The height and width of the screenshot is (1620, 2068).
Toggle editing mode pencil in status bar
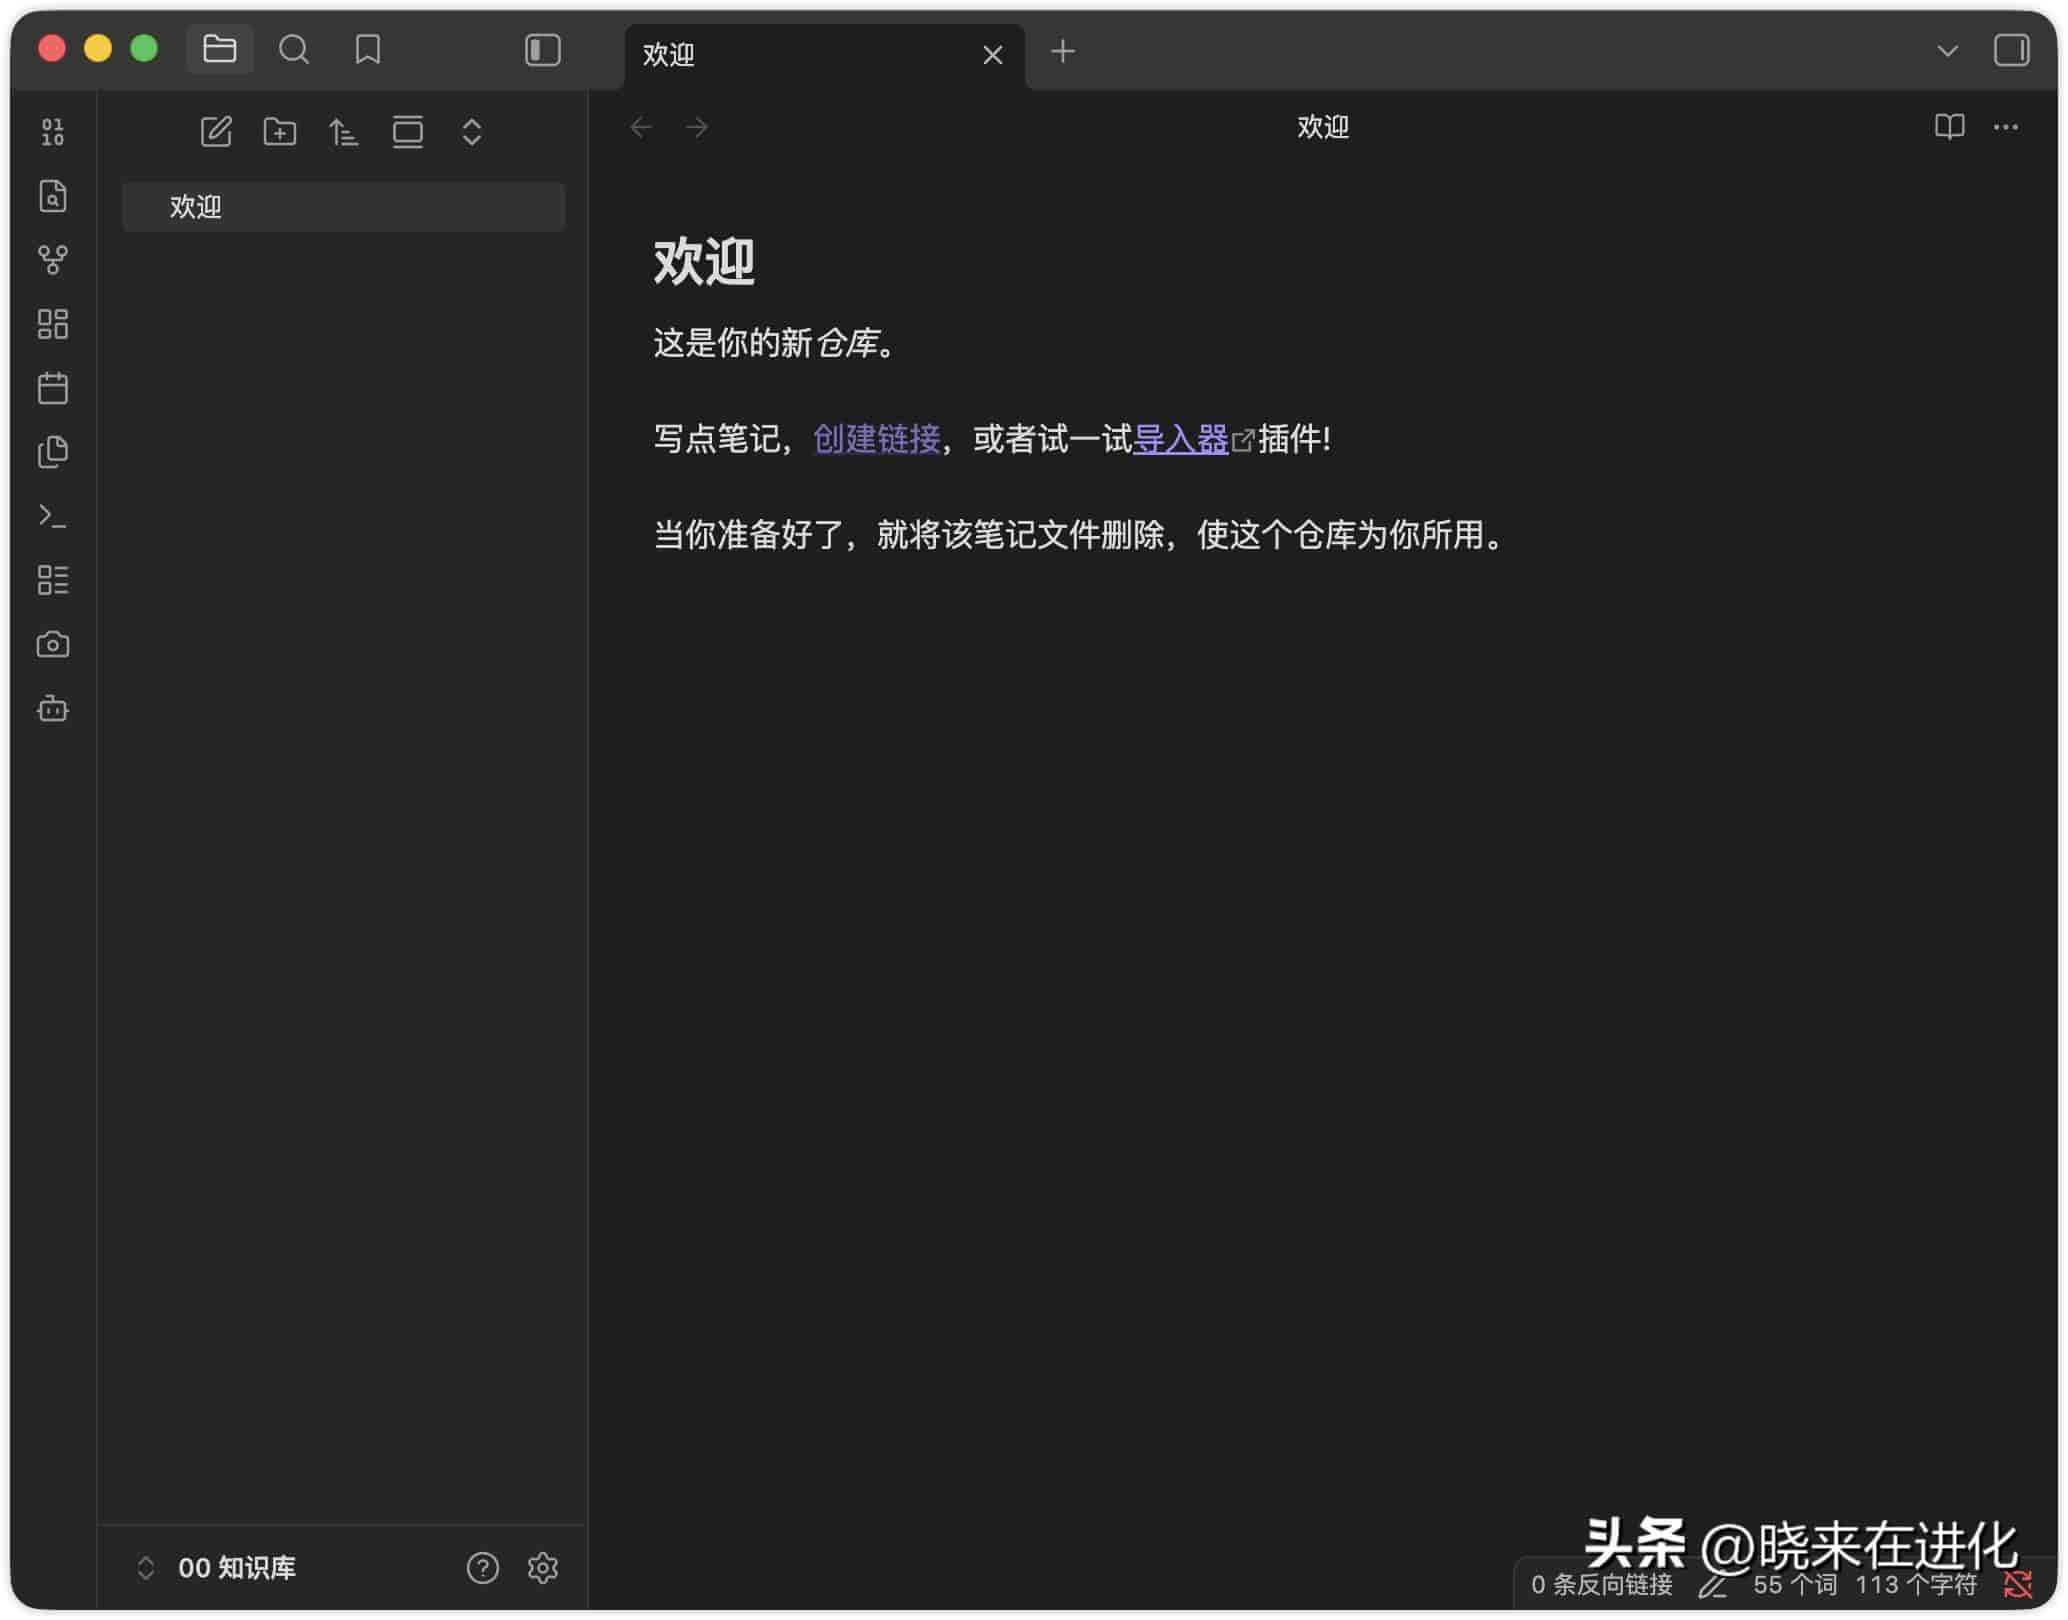click(x=1712, y=1585)
